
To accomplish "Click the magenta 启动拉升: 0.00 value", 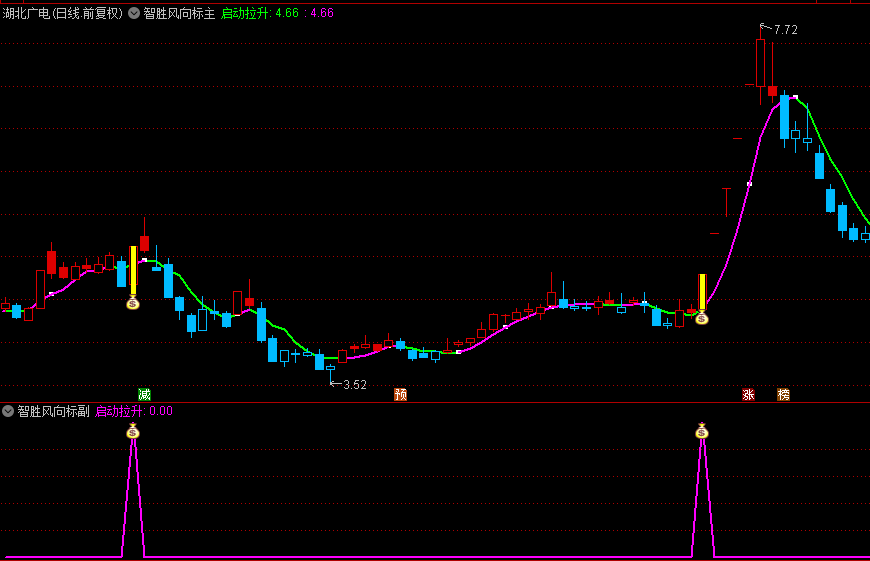I will 134,411.
